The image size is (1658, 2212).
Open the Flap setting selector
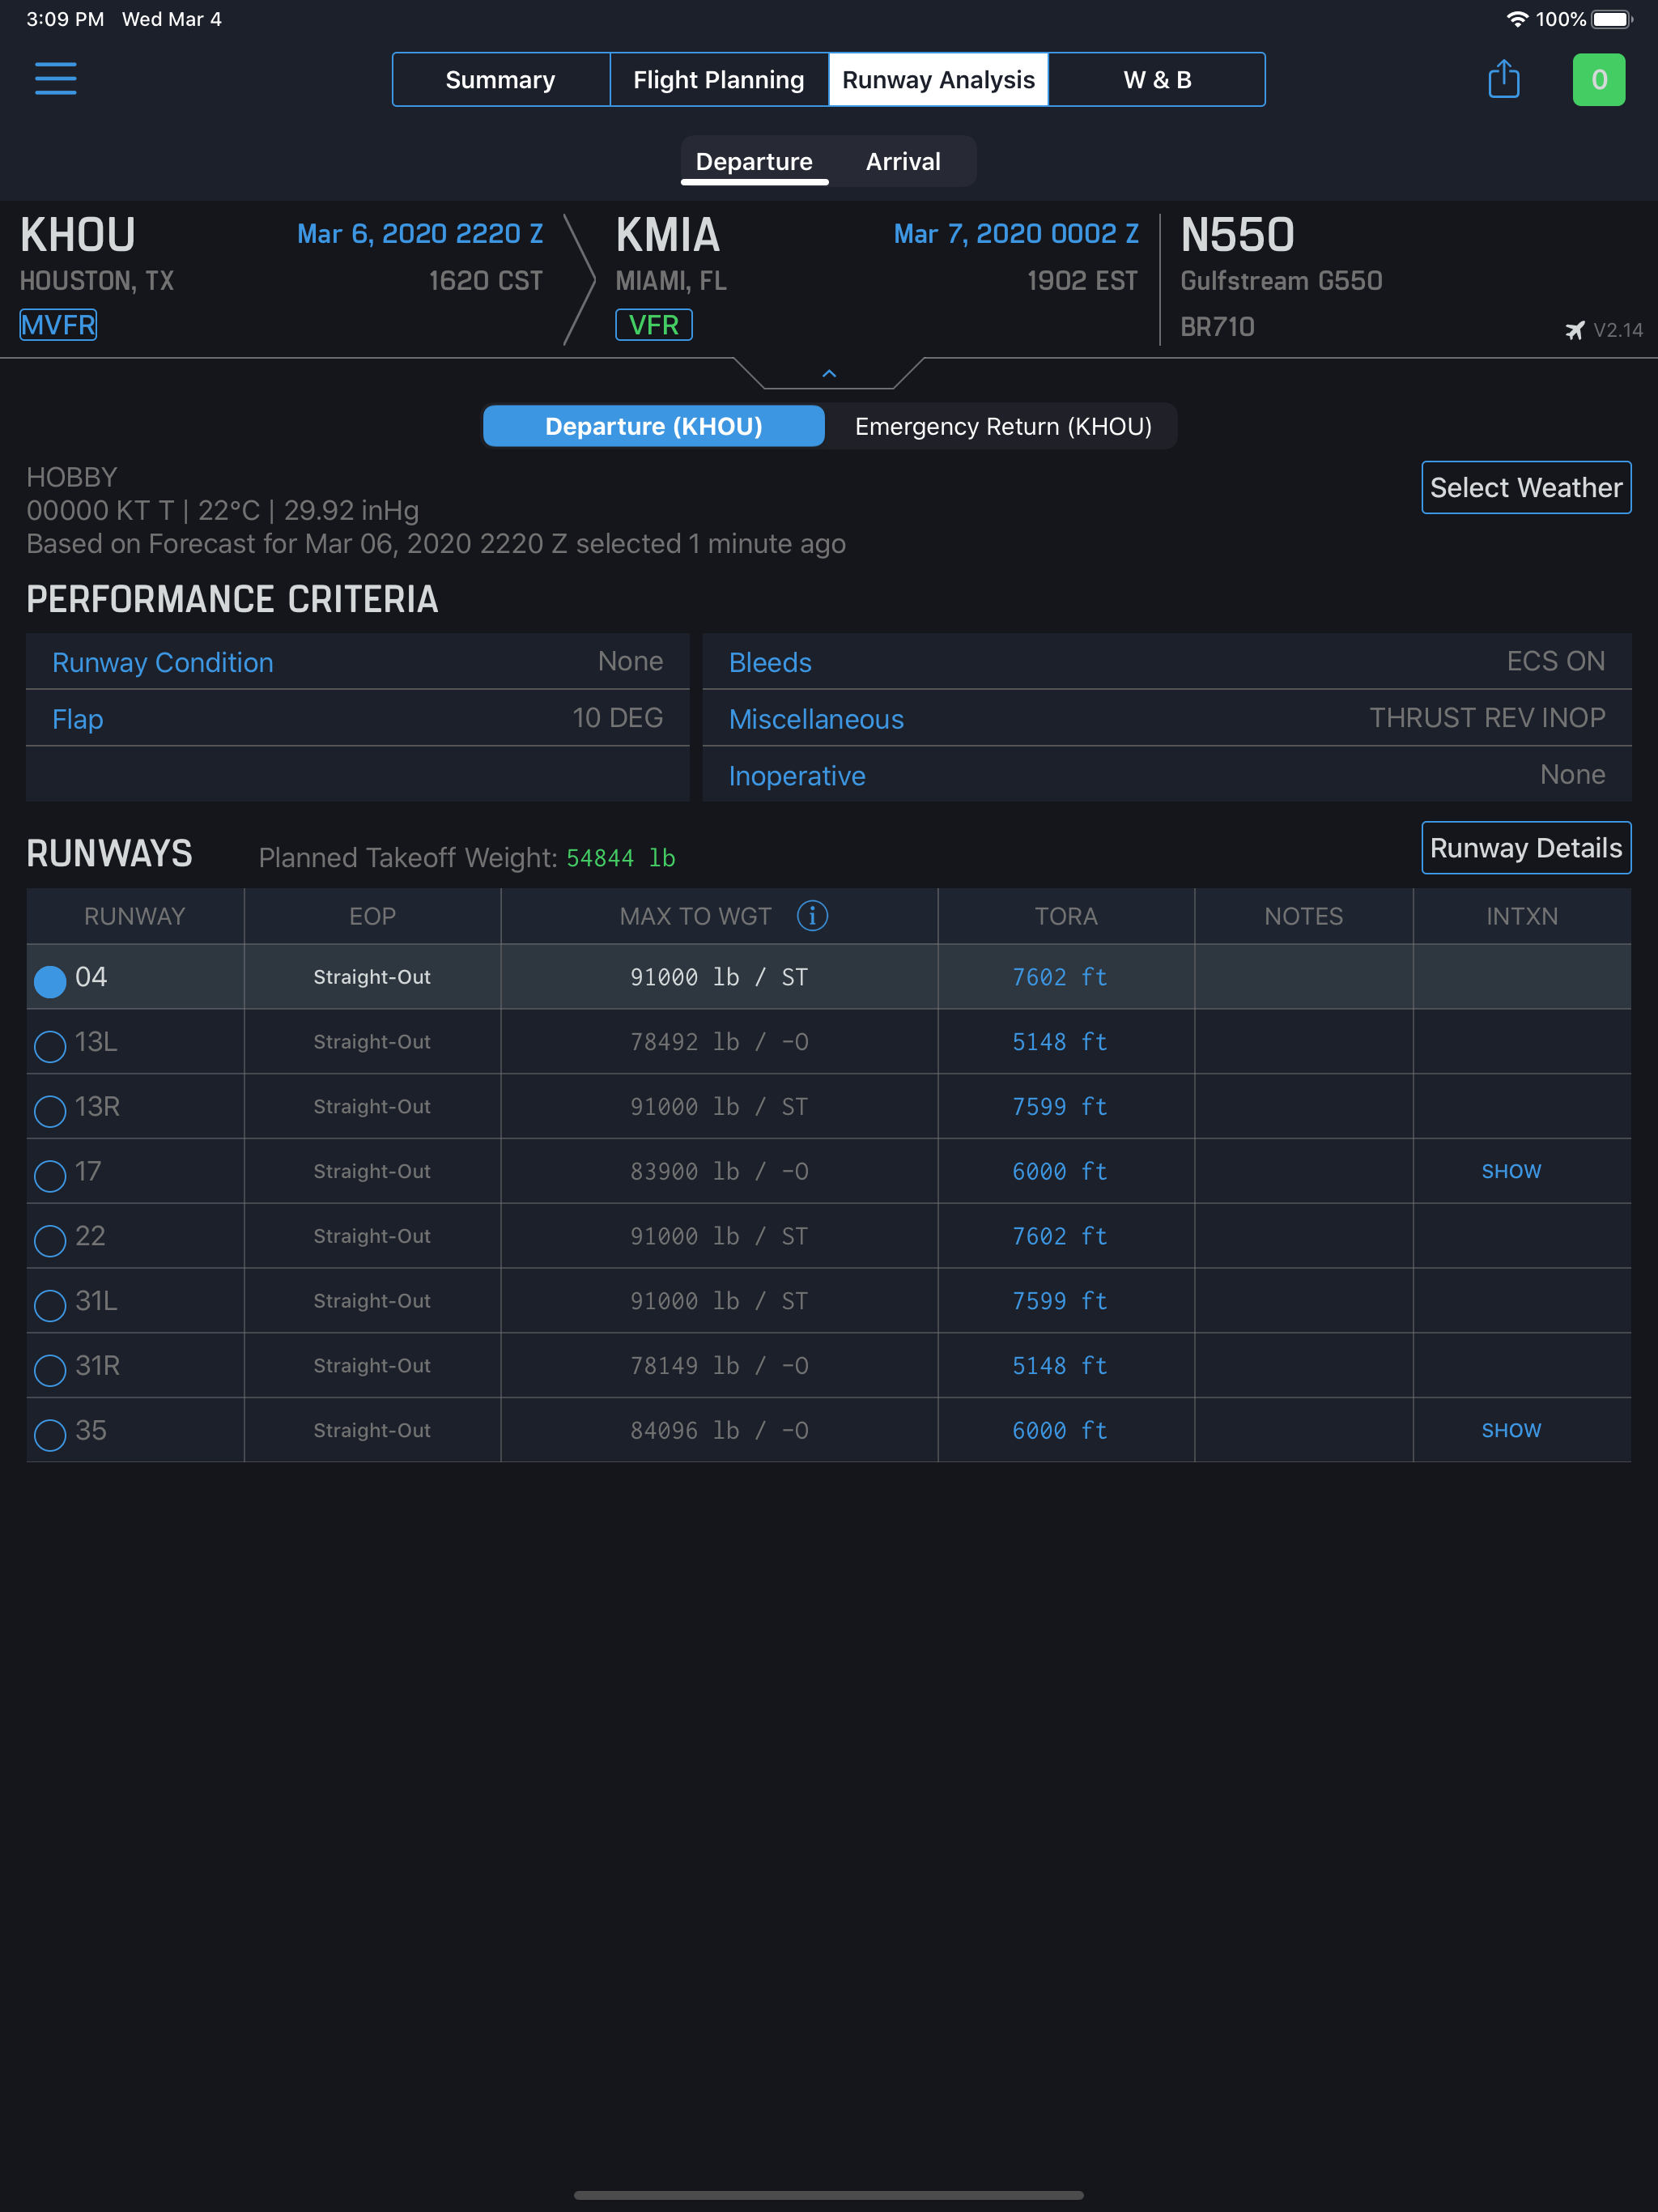[x=77, y=718]
